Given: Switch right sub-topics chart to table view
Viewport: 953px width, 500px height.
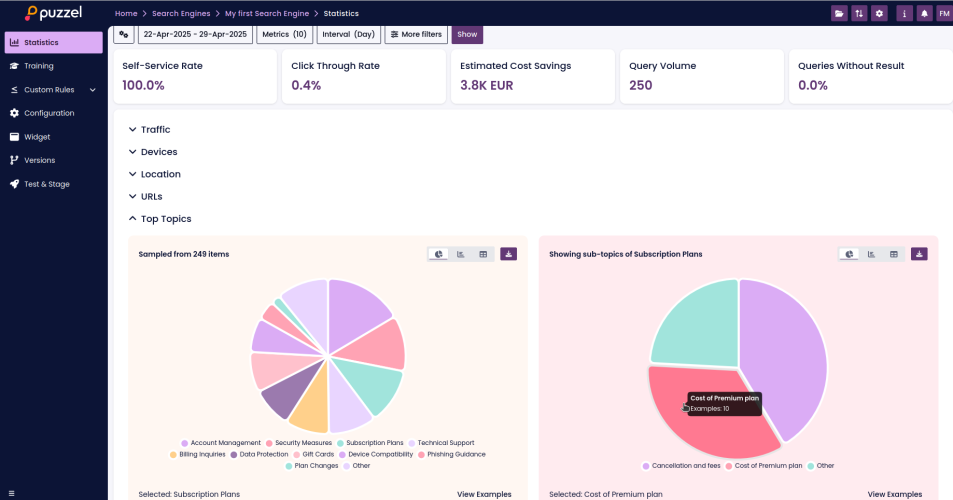Looking at the screenshot, I should coord(894,254).
